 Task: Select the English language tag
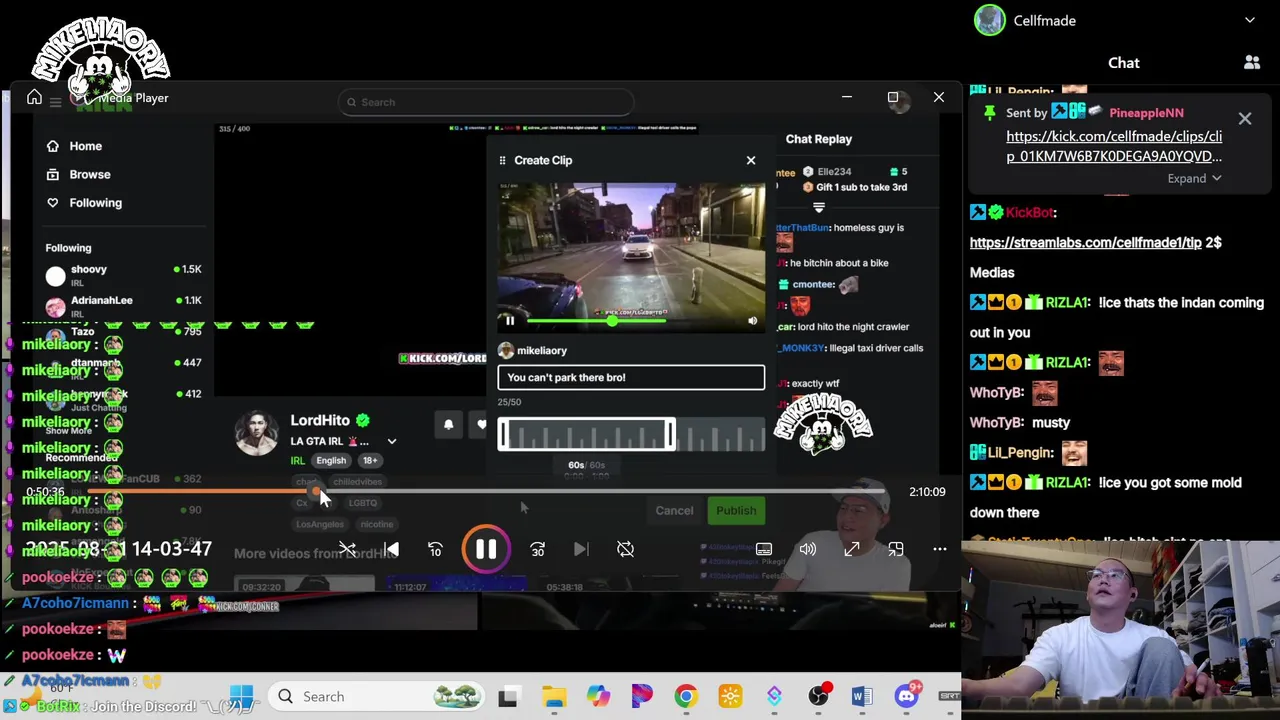point(331,460)
